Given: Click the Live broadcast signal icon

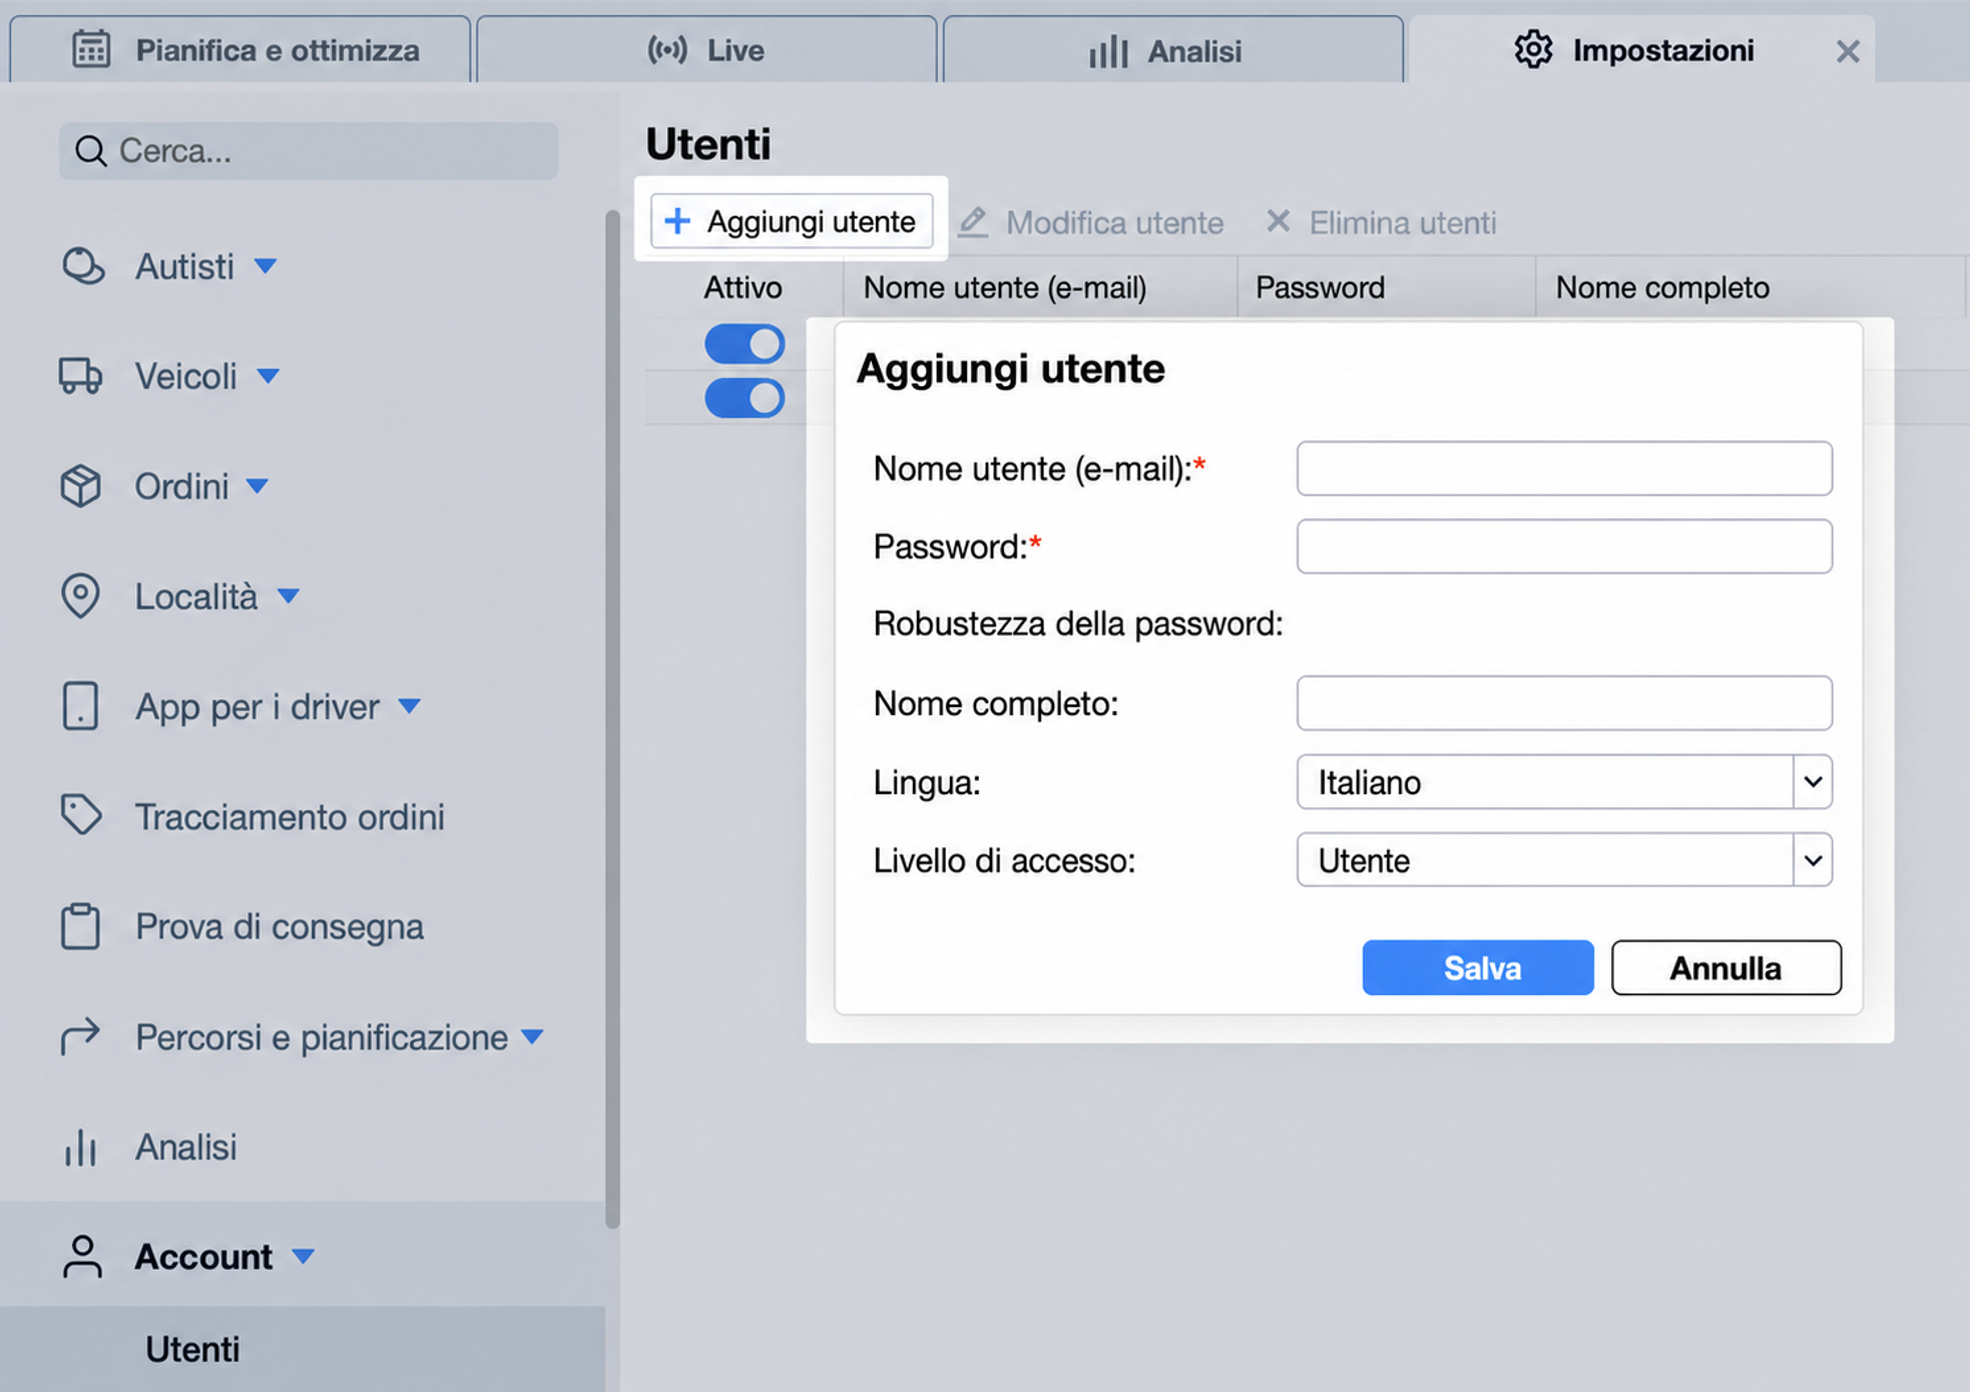Looking at the screenshot, I should pos(667,49).
